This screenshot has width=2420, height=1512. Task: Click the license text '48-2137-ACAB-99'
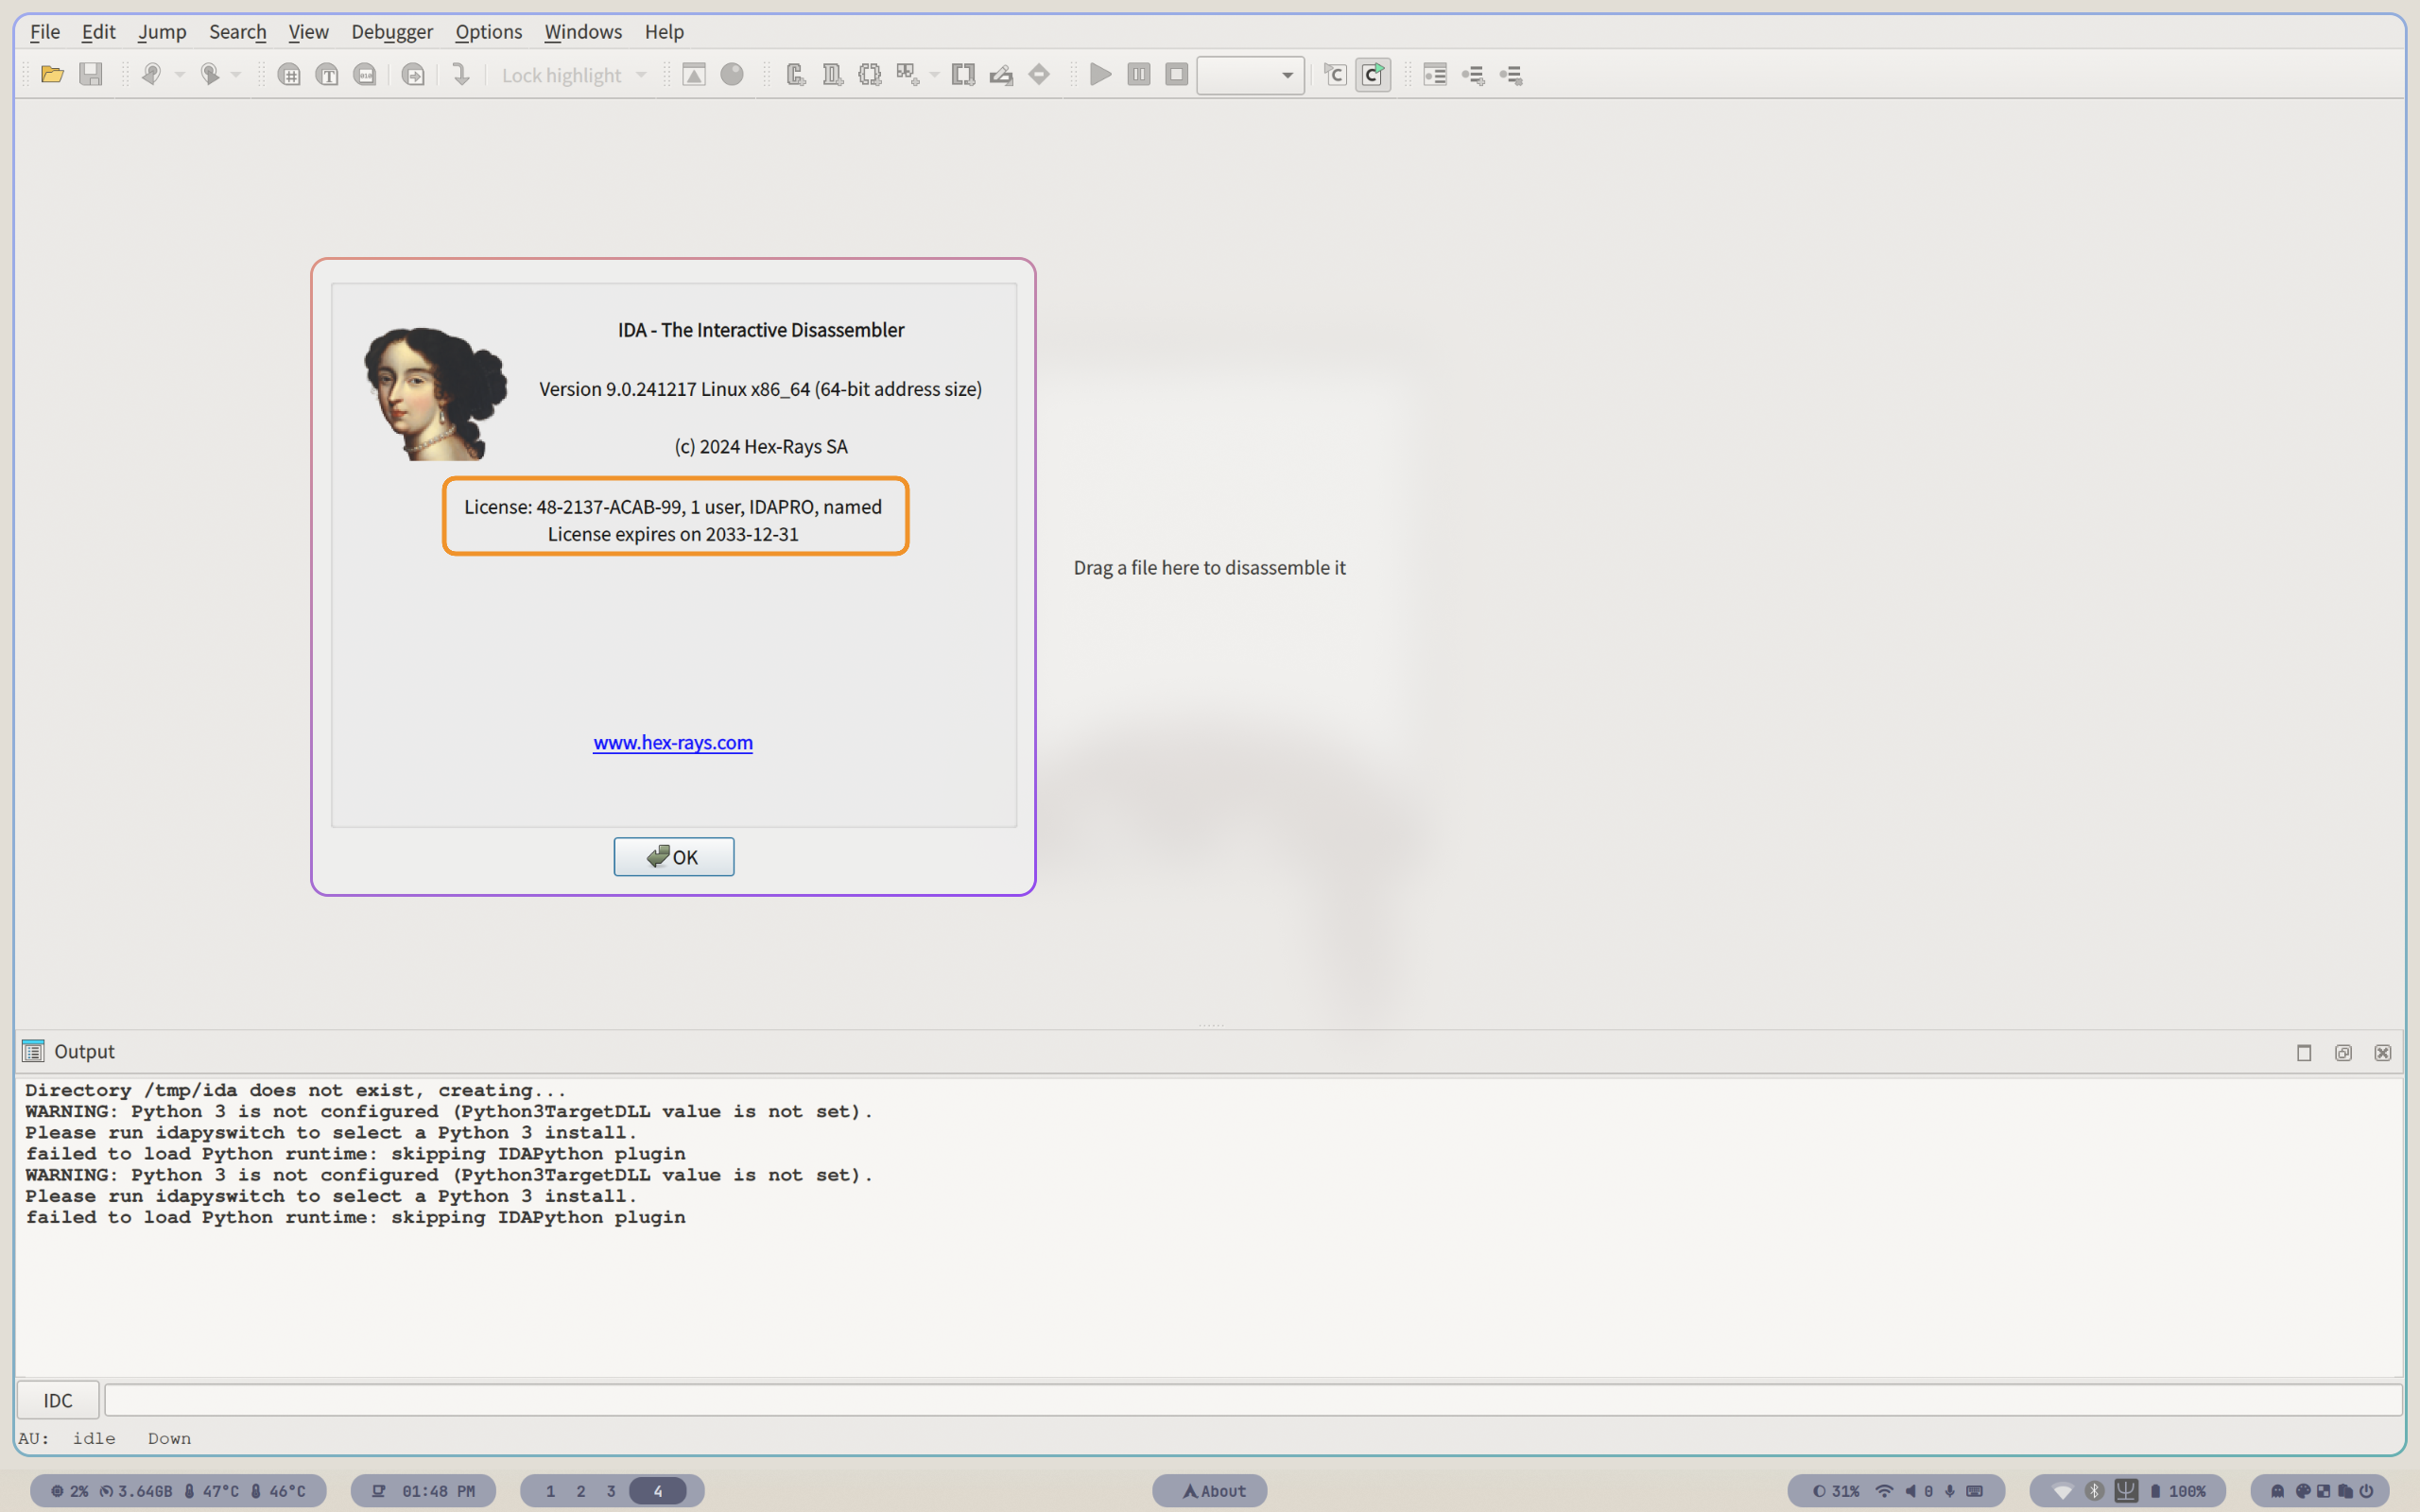609,506
